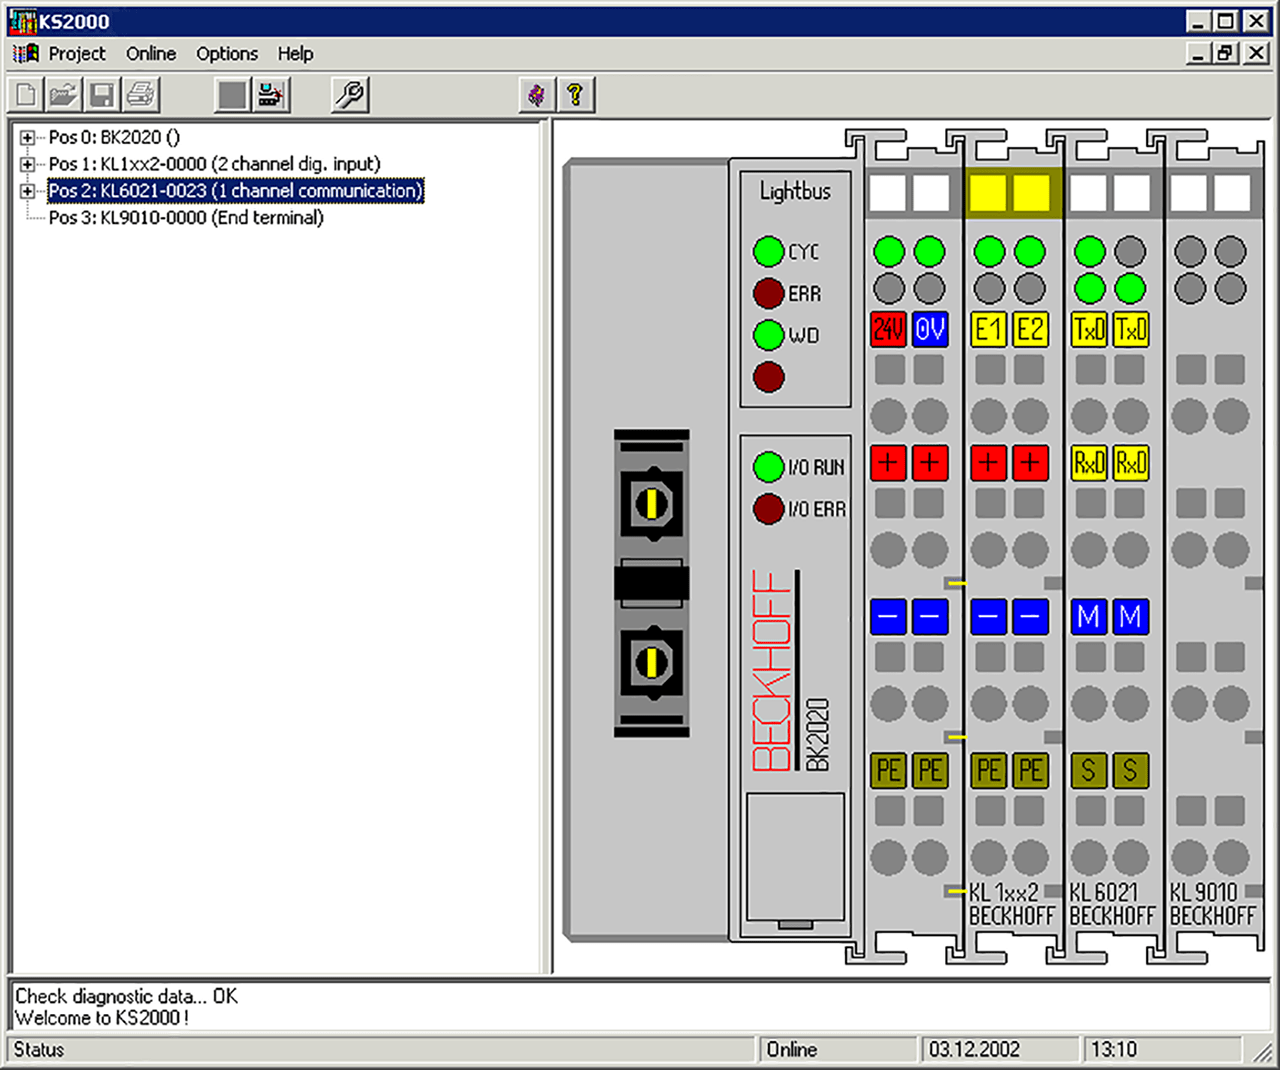Click the BECKHOFF BK2020 coupler label
Screen dimensions: 1280x1070
click(x=790, y=672)
